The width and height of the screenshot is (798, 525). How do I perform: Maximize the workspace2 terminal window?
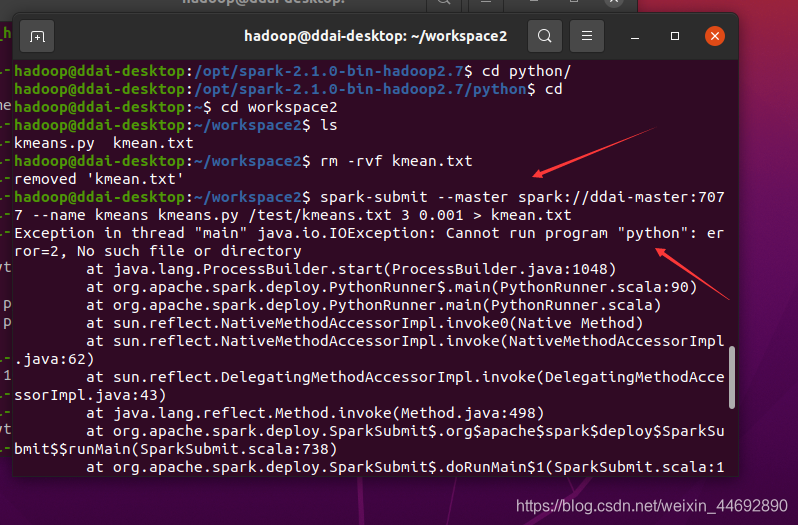[675, 36]
